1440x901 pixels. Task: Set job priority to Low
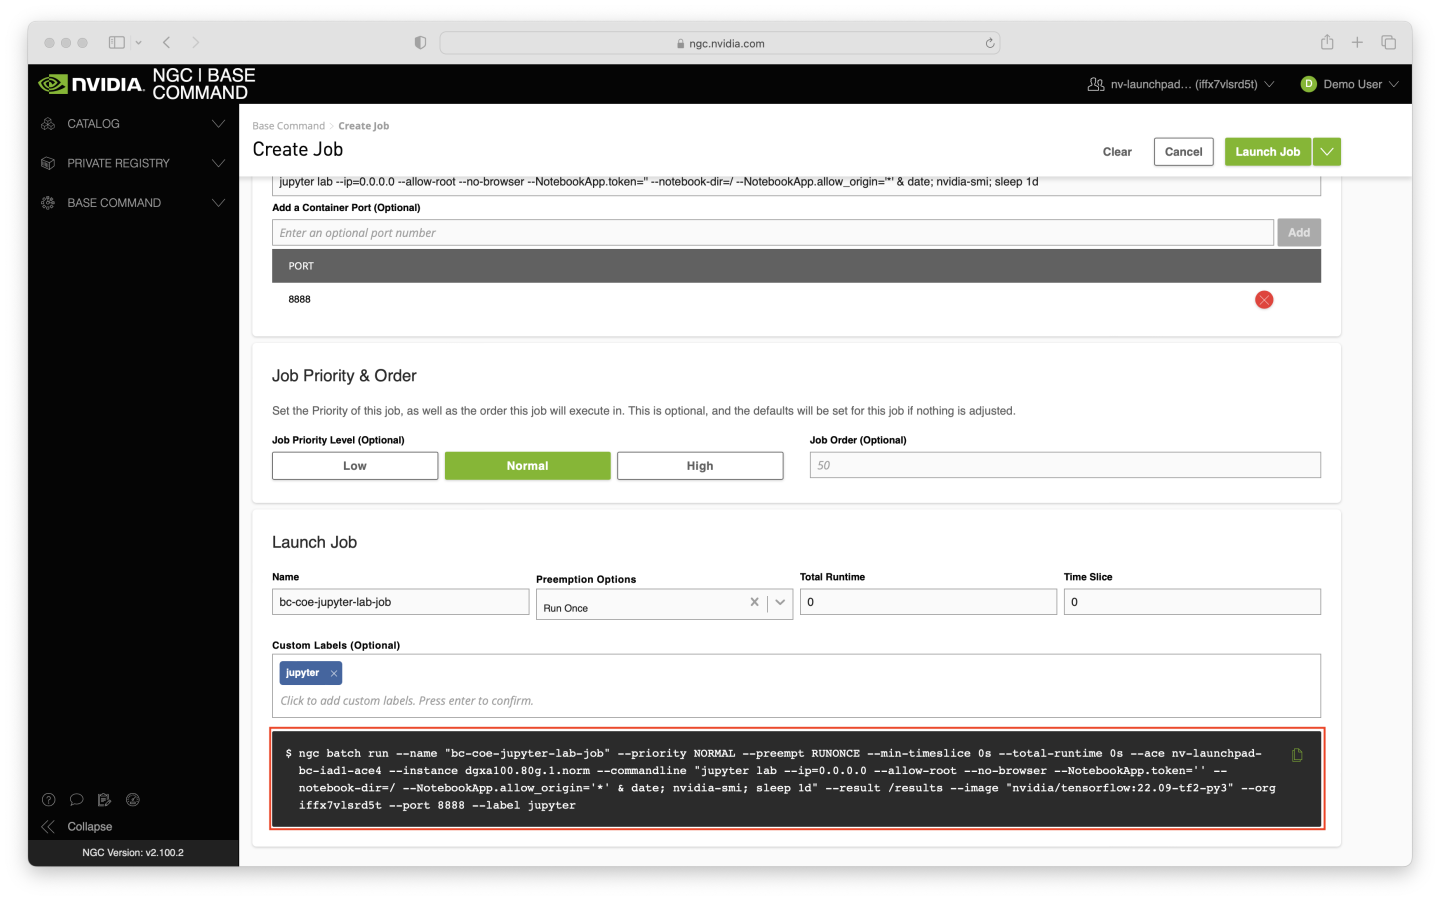pos(355,466)
